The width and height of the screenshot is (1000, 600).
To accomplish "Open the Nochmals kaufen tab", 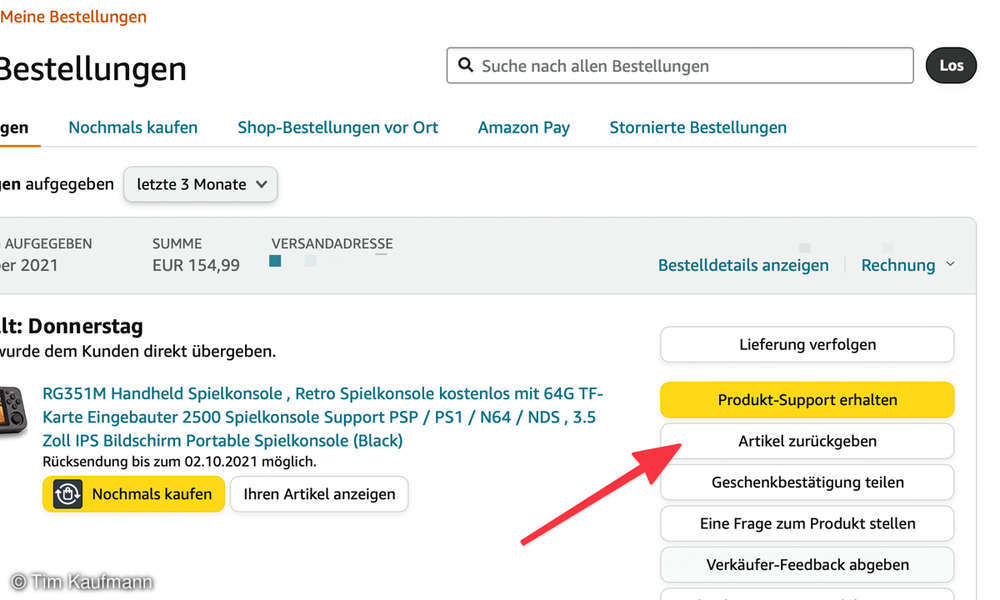I will 132,127.
